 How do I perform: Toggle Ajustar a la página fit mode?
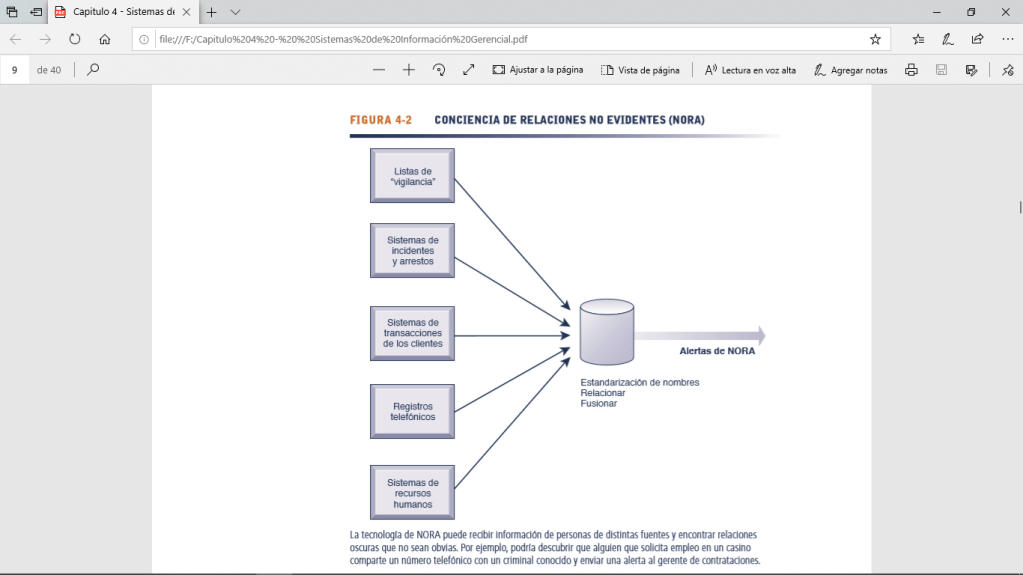(537, 70)
